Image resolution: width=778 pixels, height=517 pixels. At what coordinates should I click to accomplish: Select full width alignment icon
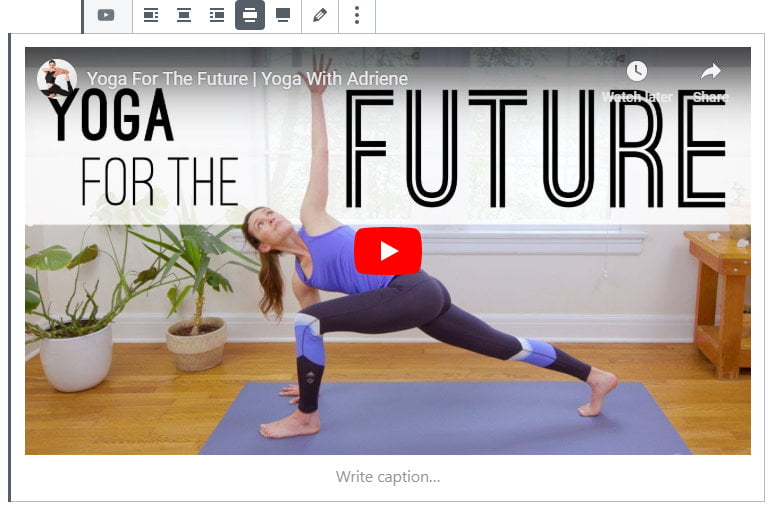pos(283,15)
